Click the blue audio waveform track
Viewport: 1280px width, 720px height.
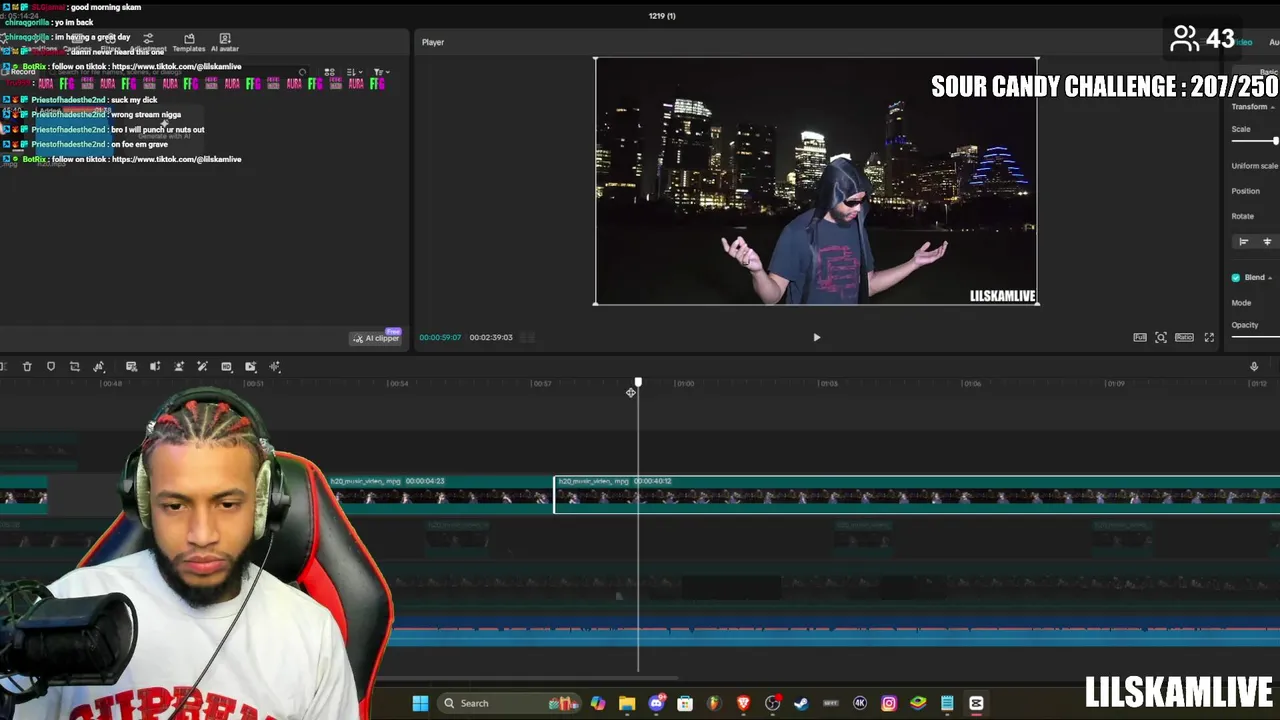835,632
